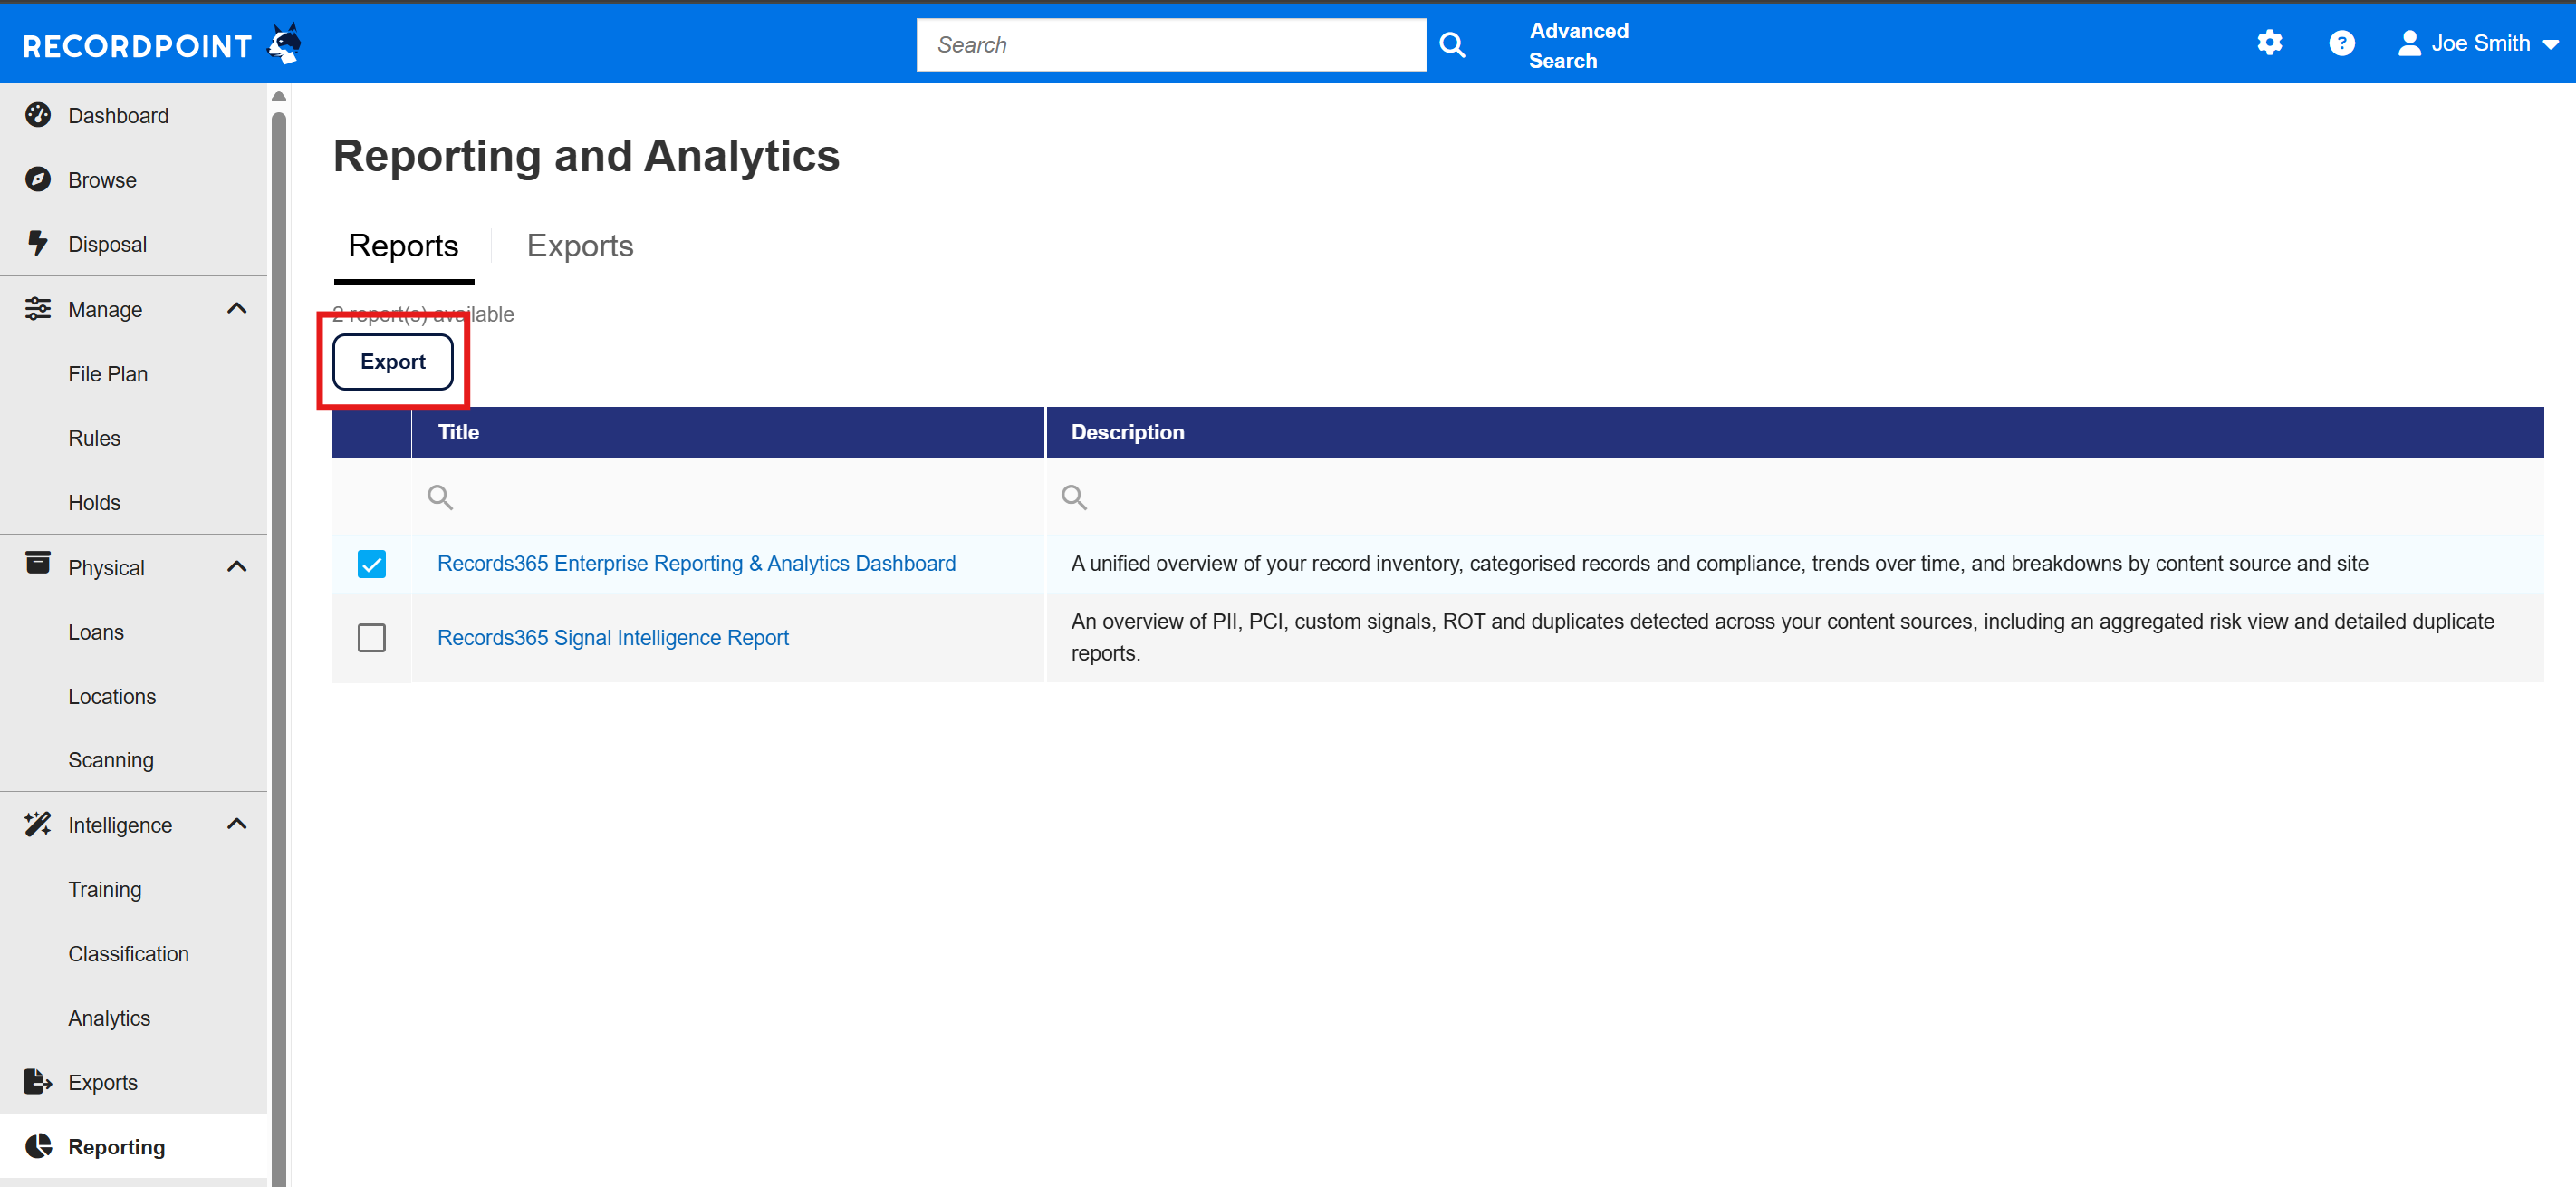2576x1187 pixels.
Task: Select the Reports tab
Action: [403, 246]
